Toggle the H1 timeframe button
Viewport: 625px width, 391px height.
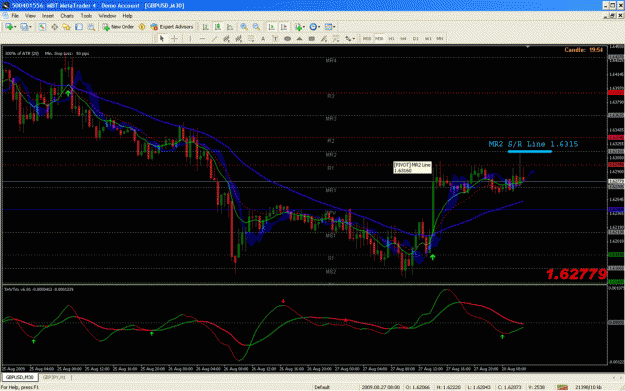391,39
